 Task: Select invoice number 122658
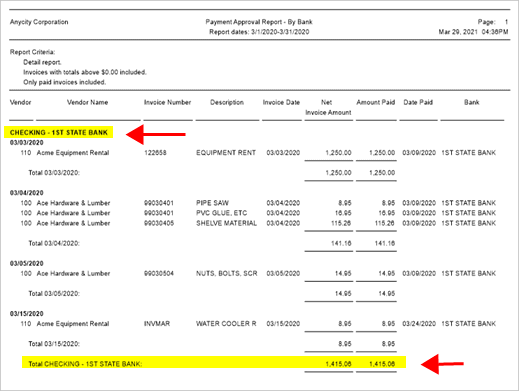(155, 153)
